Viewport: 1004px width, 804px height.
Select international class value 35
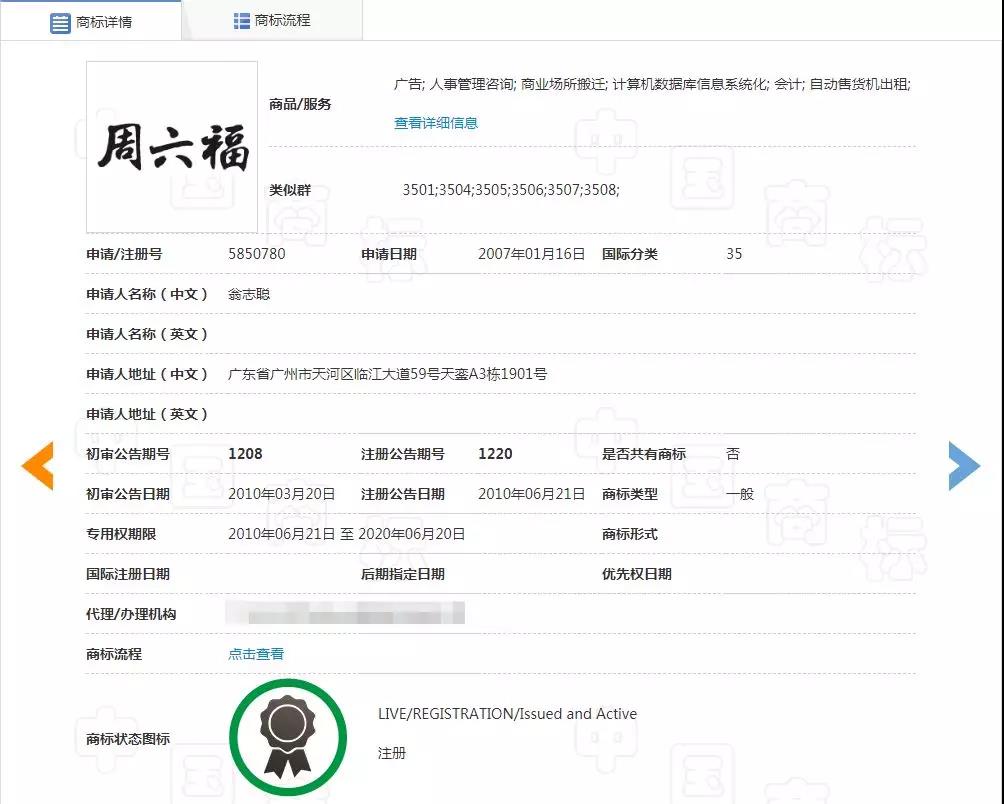734,253
